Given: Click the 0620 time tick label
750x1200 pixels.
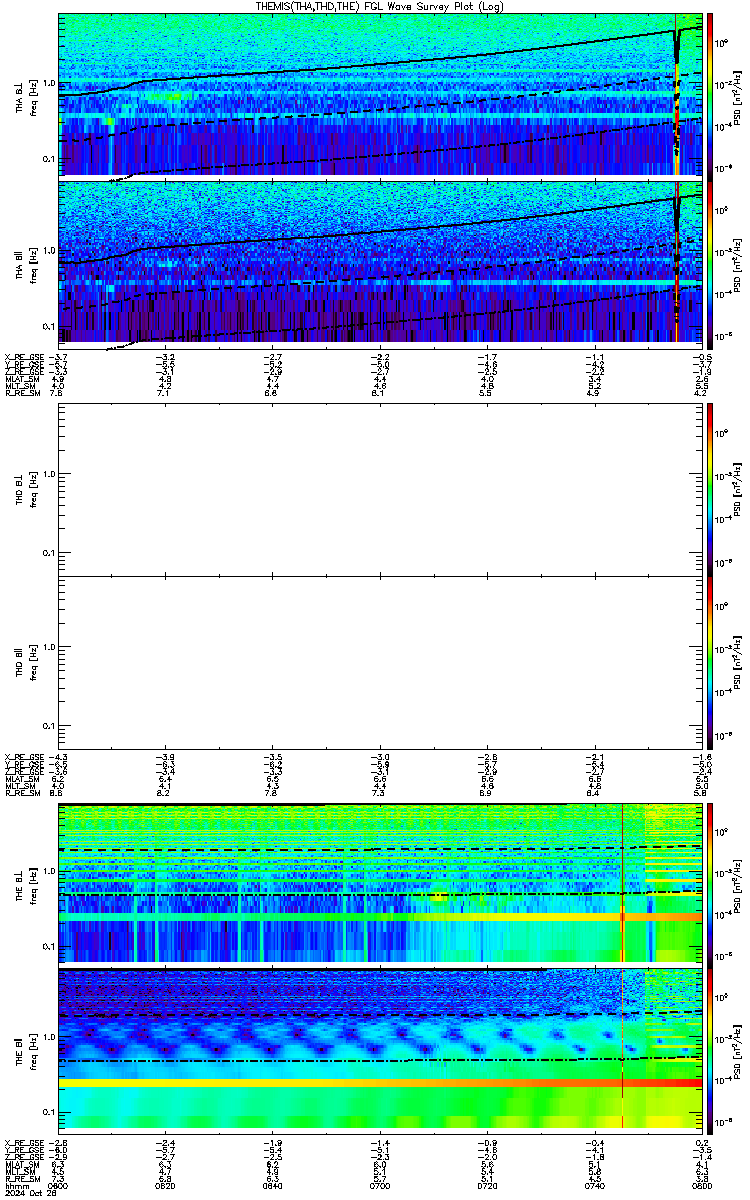Looking at the screenshot, I should tap(166, 1185).
